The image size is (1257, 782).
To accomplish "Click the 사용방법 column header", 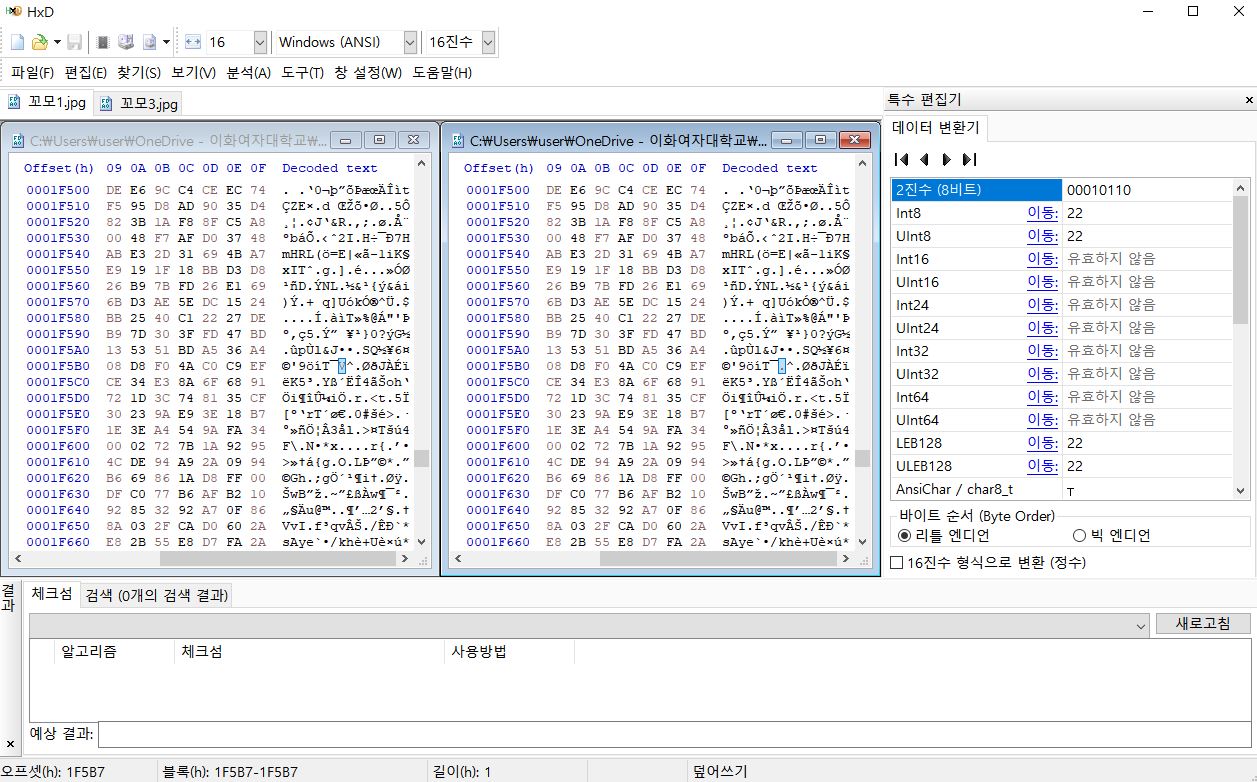I will pos(509,652).
